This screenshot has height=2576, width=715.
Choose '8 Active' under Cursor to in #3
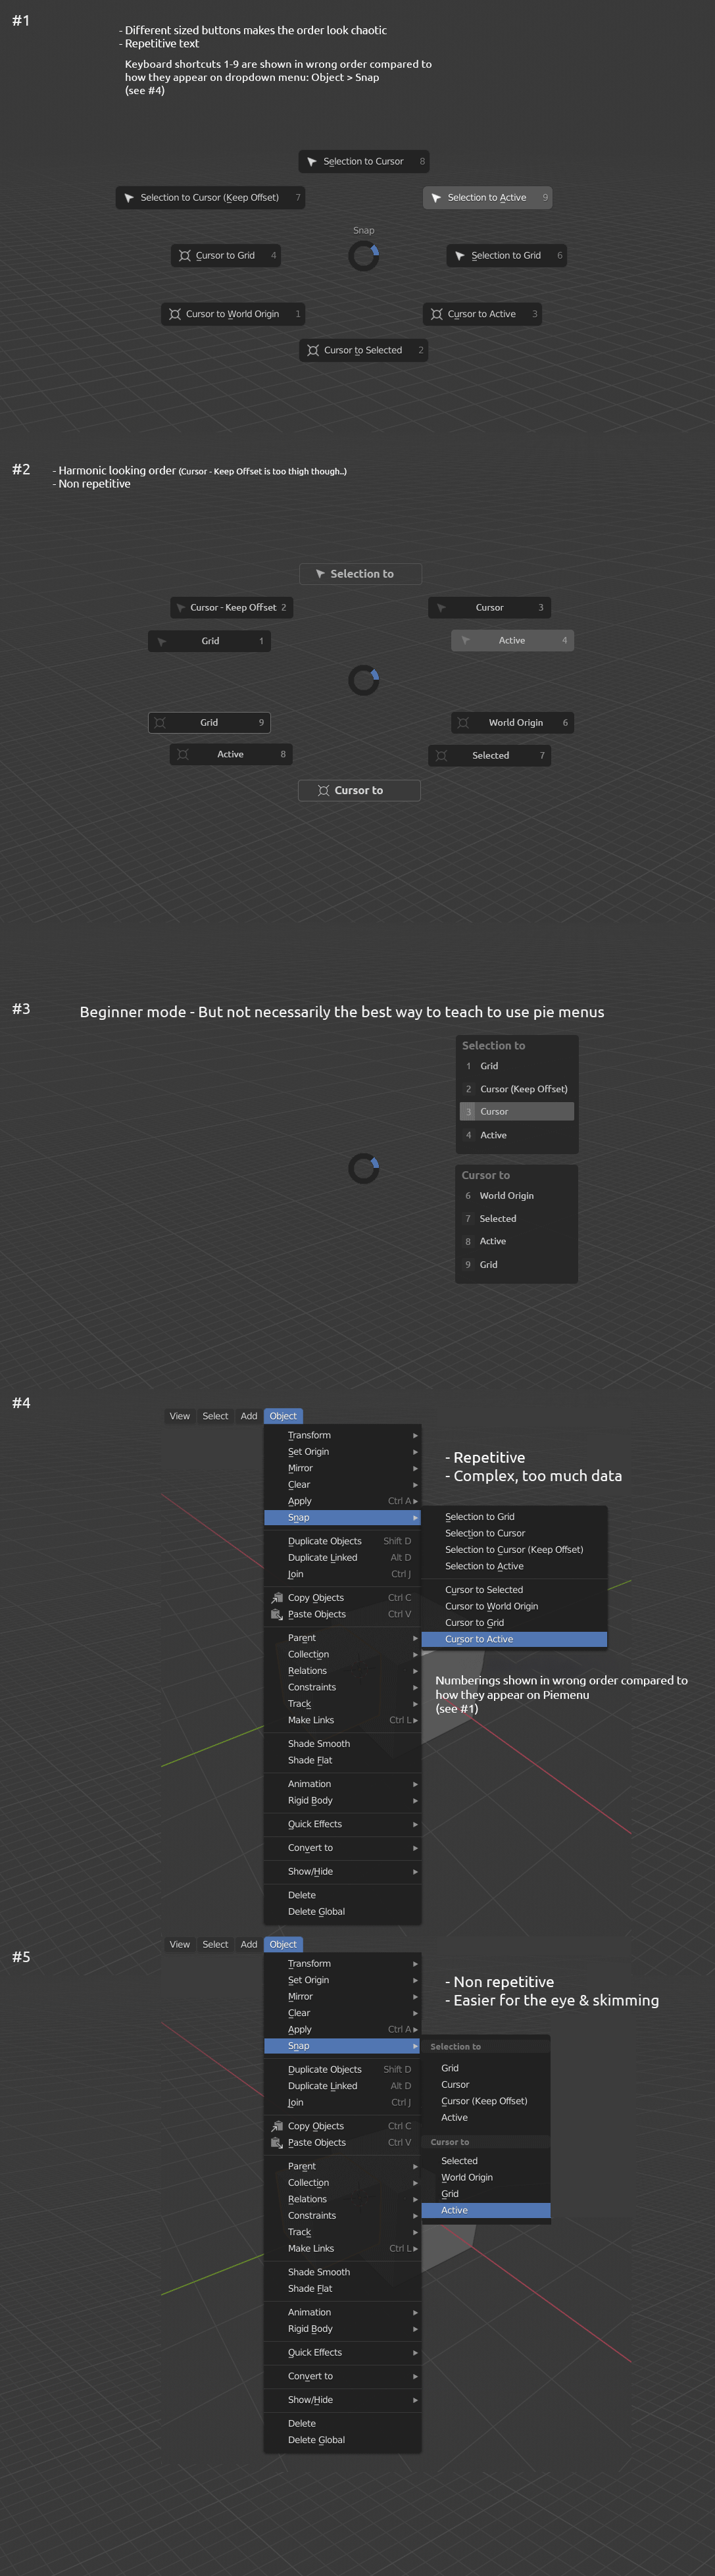(x=517, y=1241)
